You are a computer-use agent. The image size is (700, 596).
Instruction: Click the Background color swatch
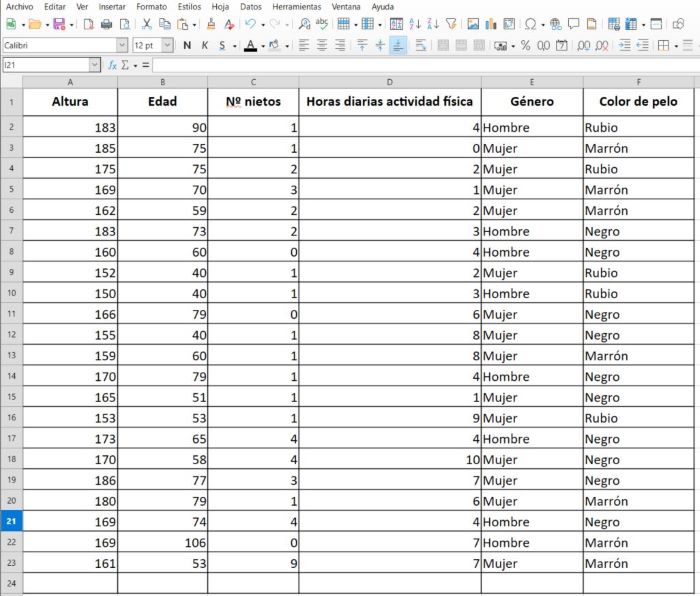(275, 45)
